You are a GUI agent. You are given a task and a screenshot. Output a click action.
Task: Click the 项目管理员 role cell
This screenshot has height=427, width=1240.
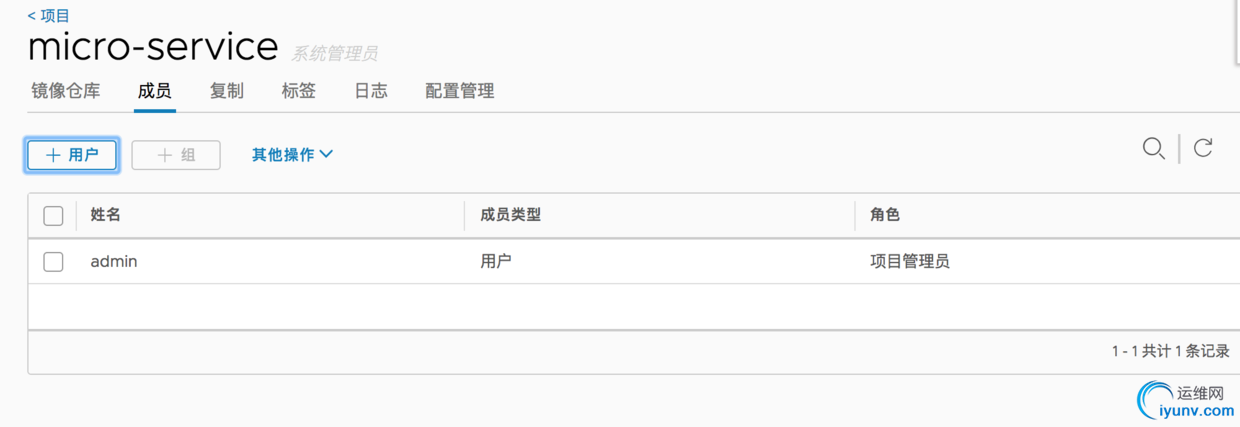coord(910,262)
